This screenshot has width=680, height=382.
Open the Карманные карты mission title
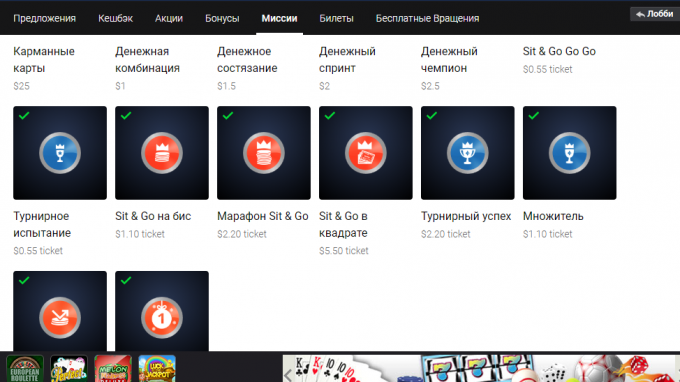[x=44, y=60]
